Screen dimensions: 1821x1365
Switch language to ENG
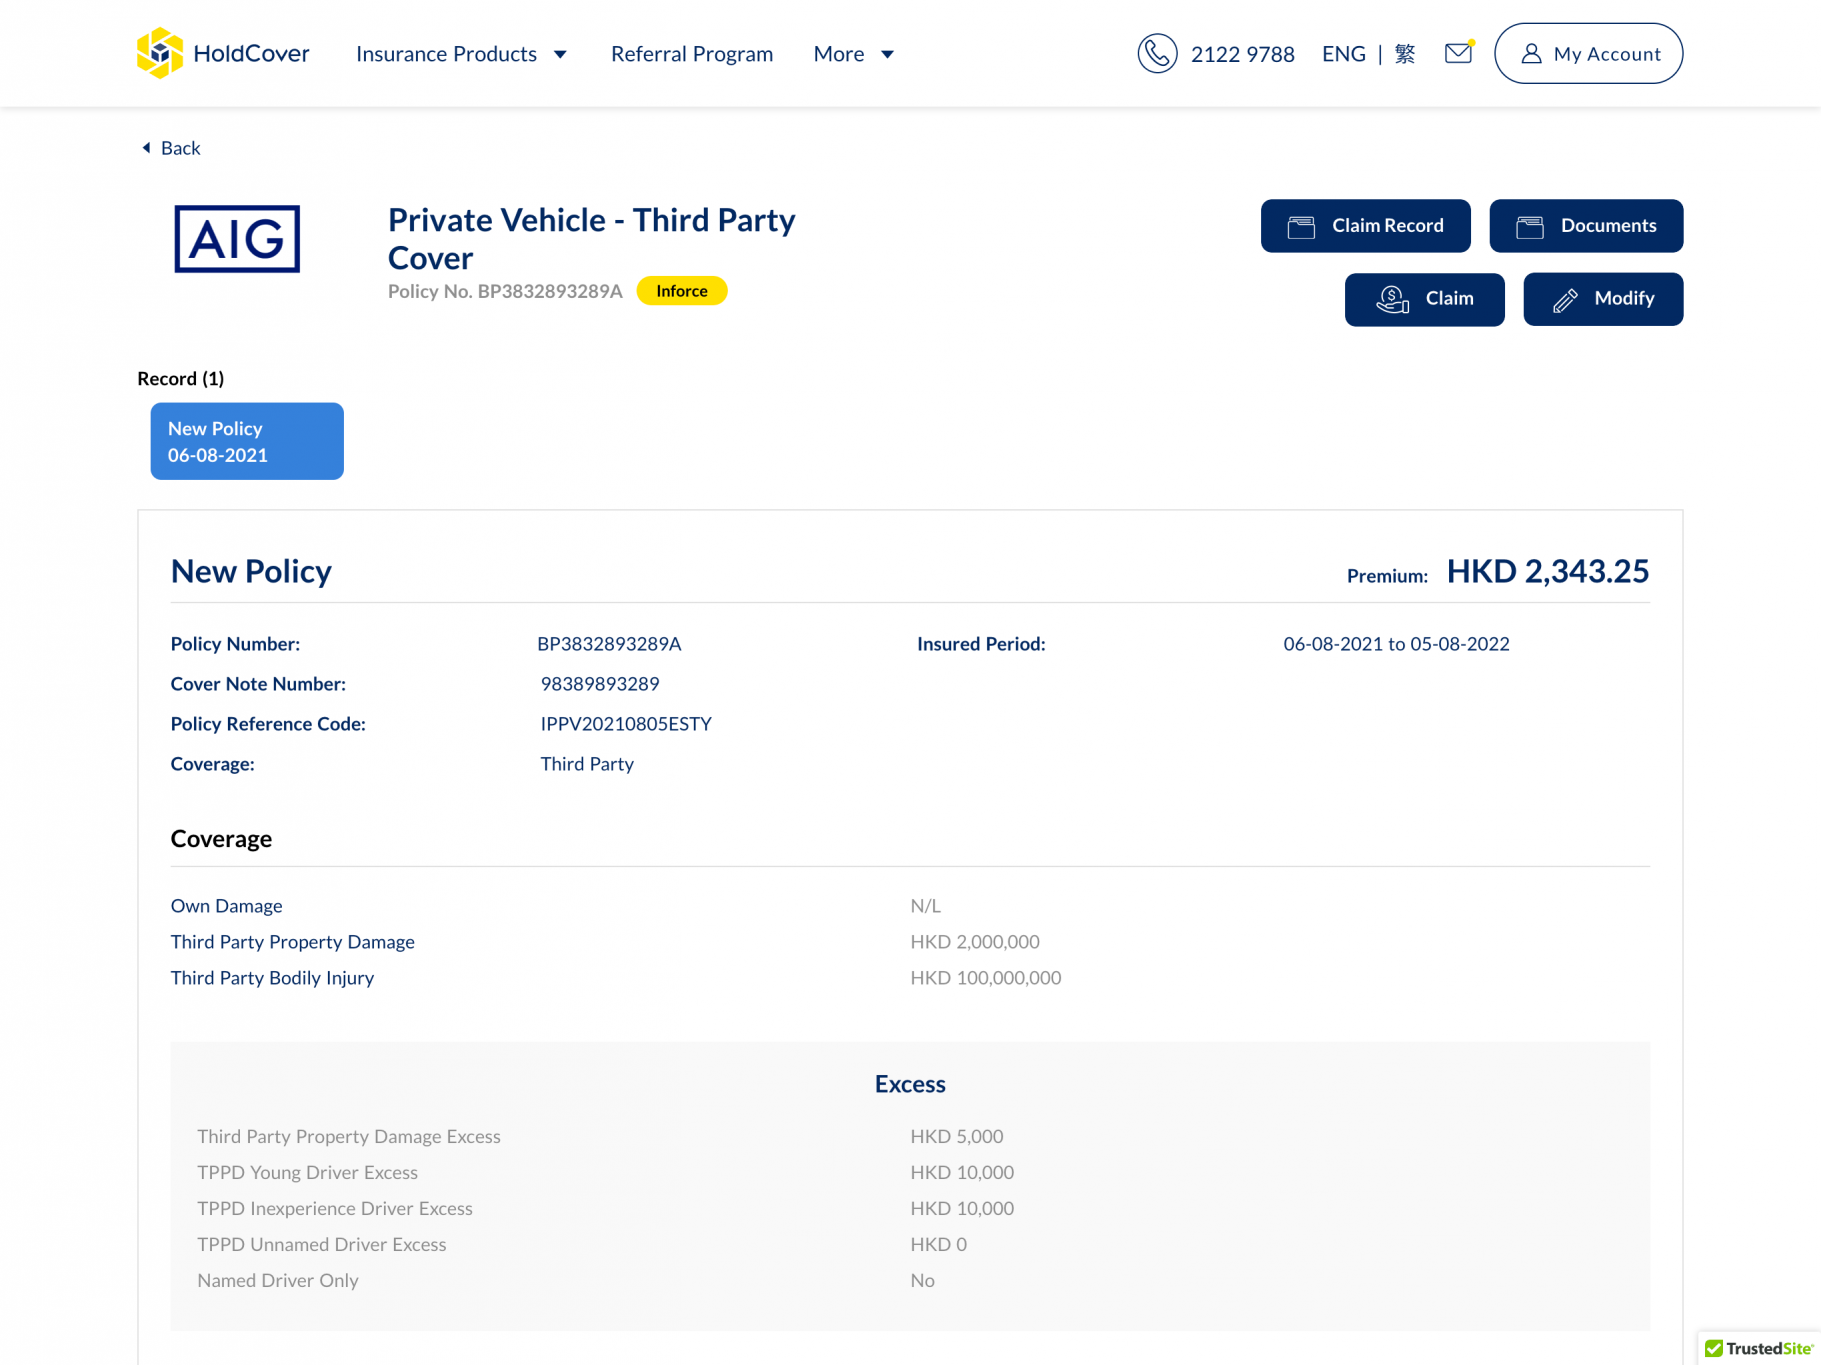(x=1343, y=54)
